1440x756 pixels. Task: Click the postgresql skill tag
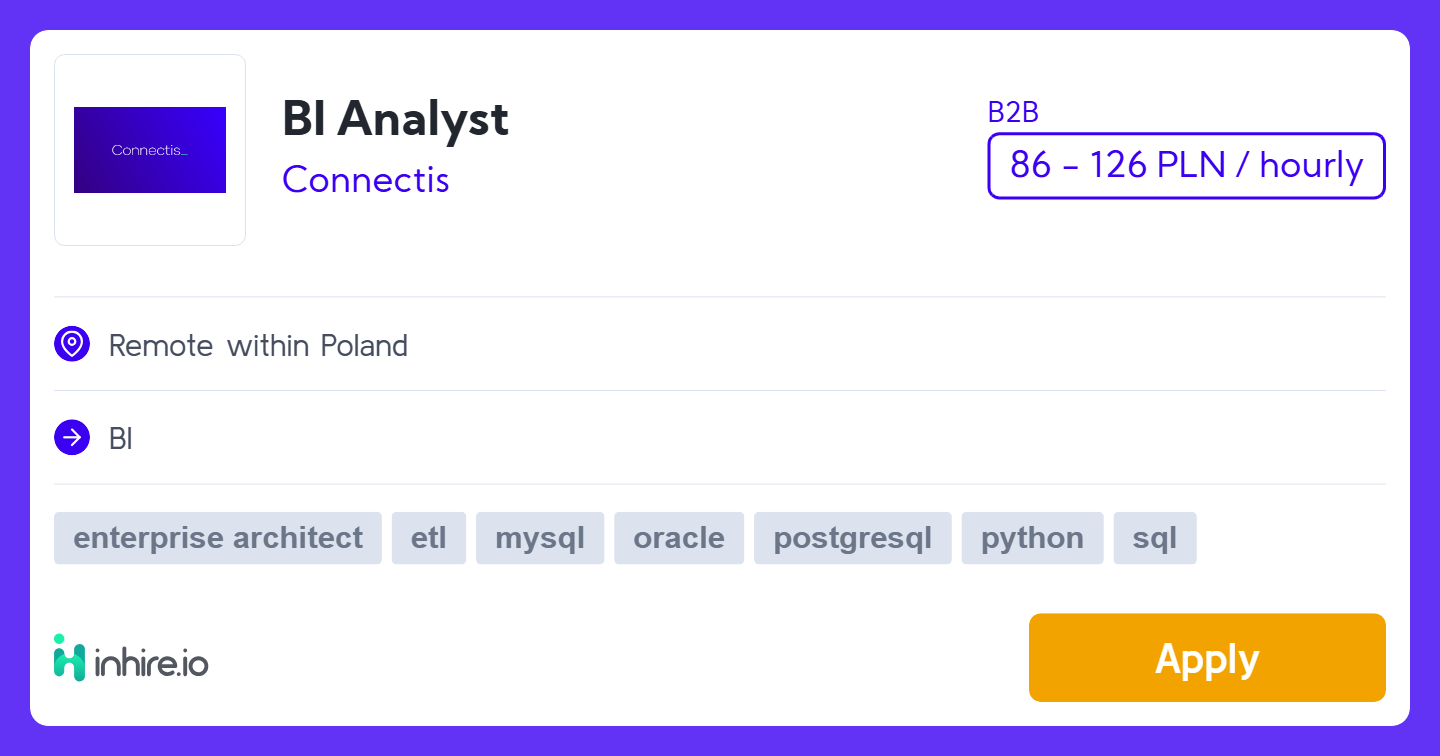(853, 538)
